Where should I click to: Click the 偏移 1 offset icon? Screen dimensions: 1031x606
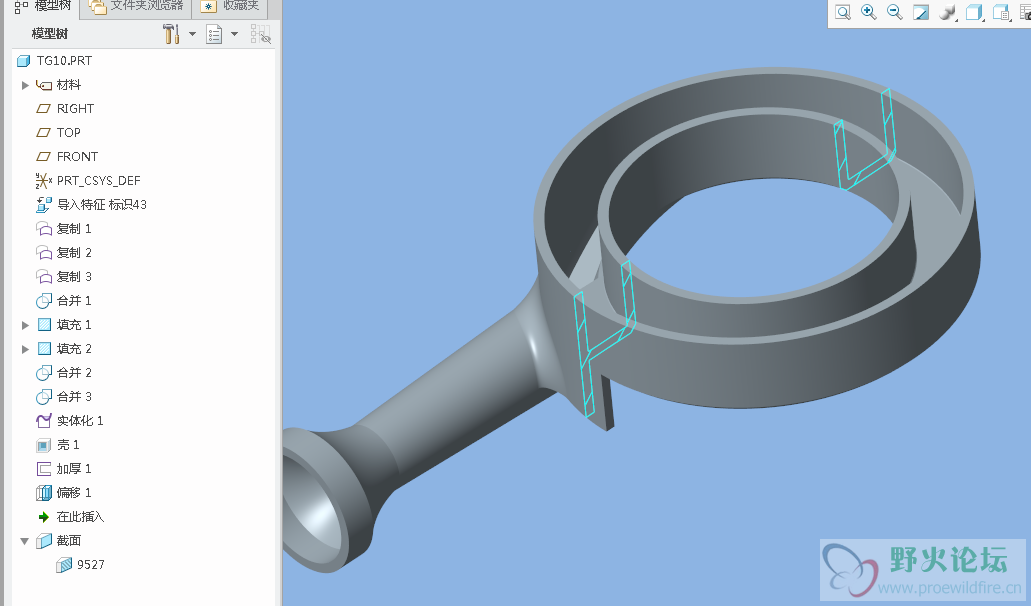pos(43,492)
